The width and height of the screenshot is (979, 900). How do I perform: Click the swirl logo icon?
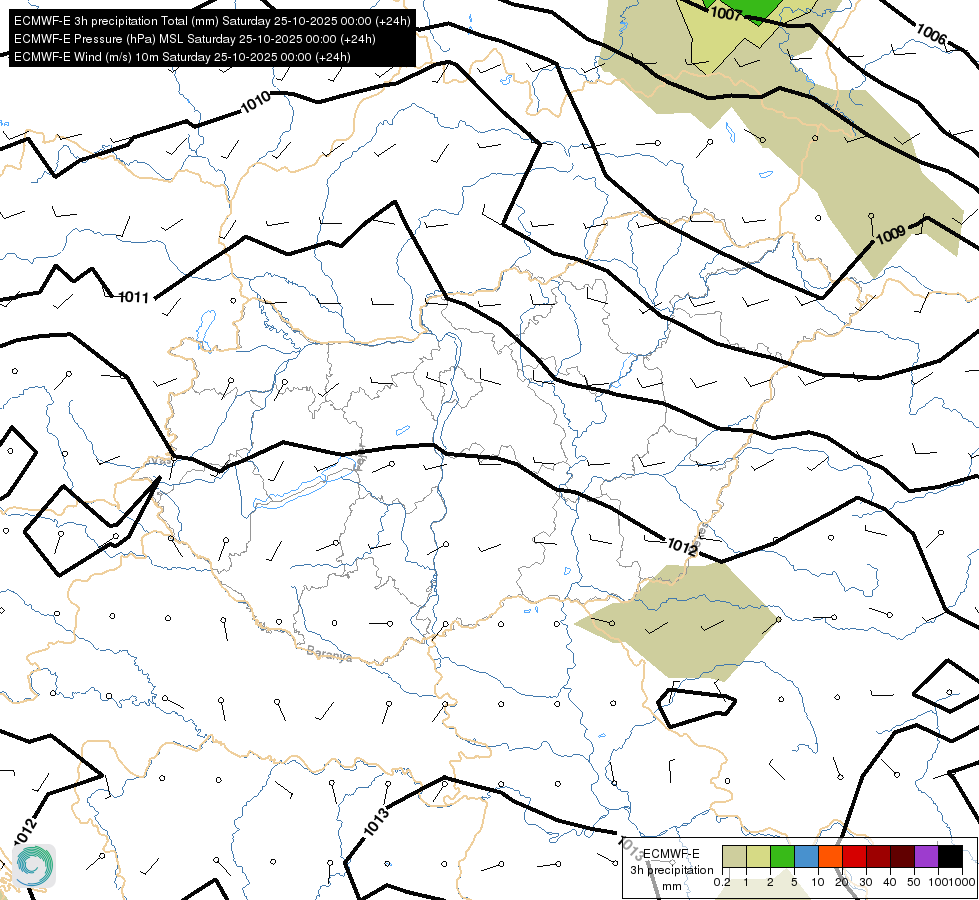34,866
